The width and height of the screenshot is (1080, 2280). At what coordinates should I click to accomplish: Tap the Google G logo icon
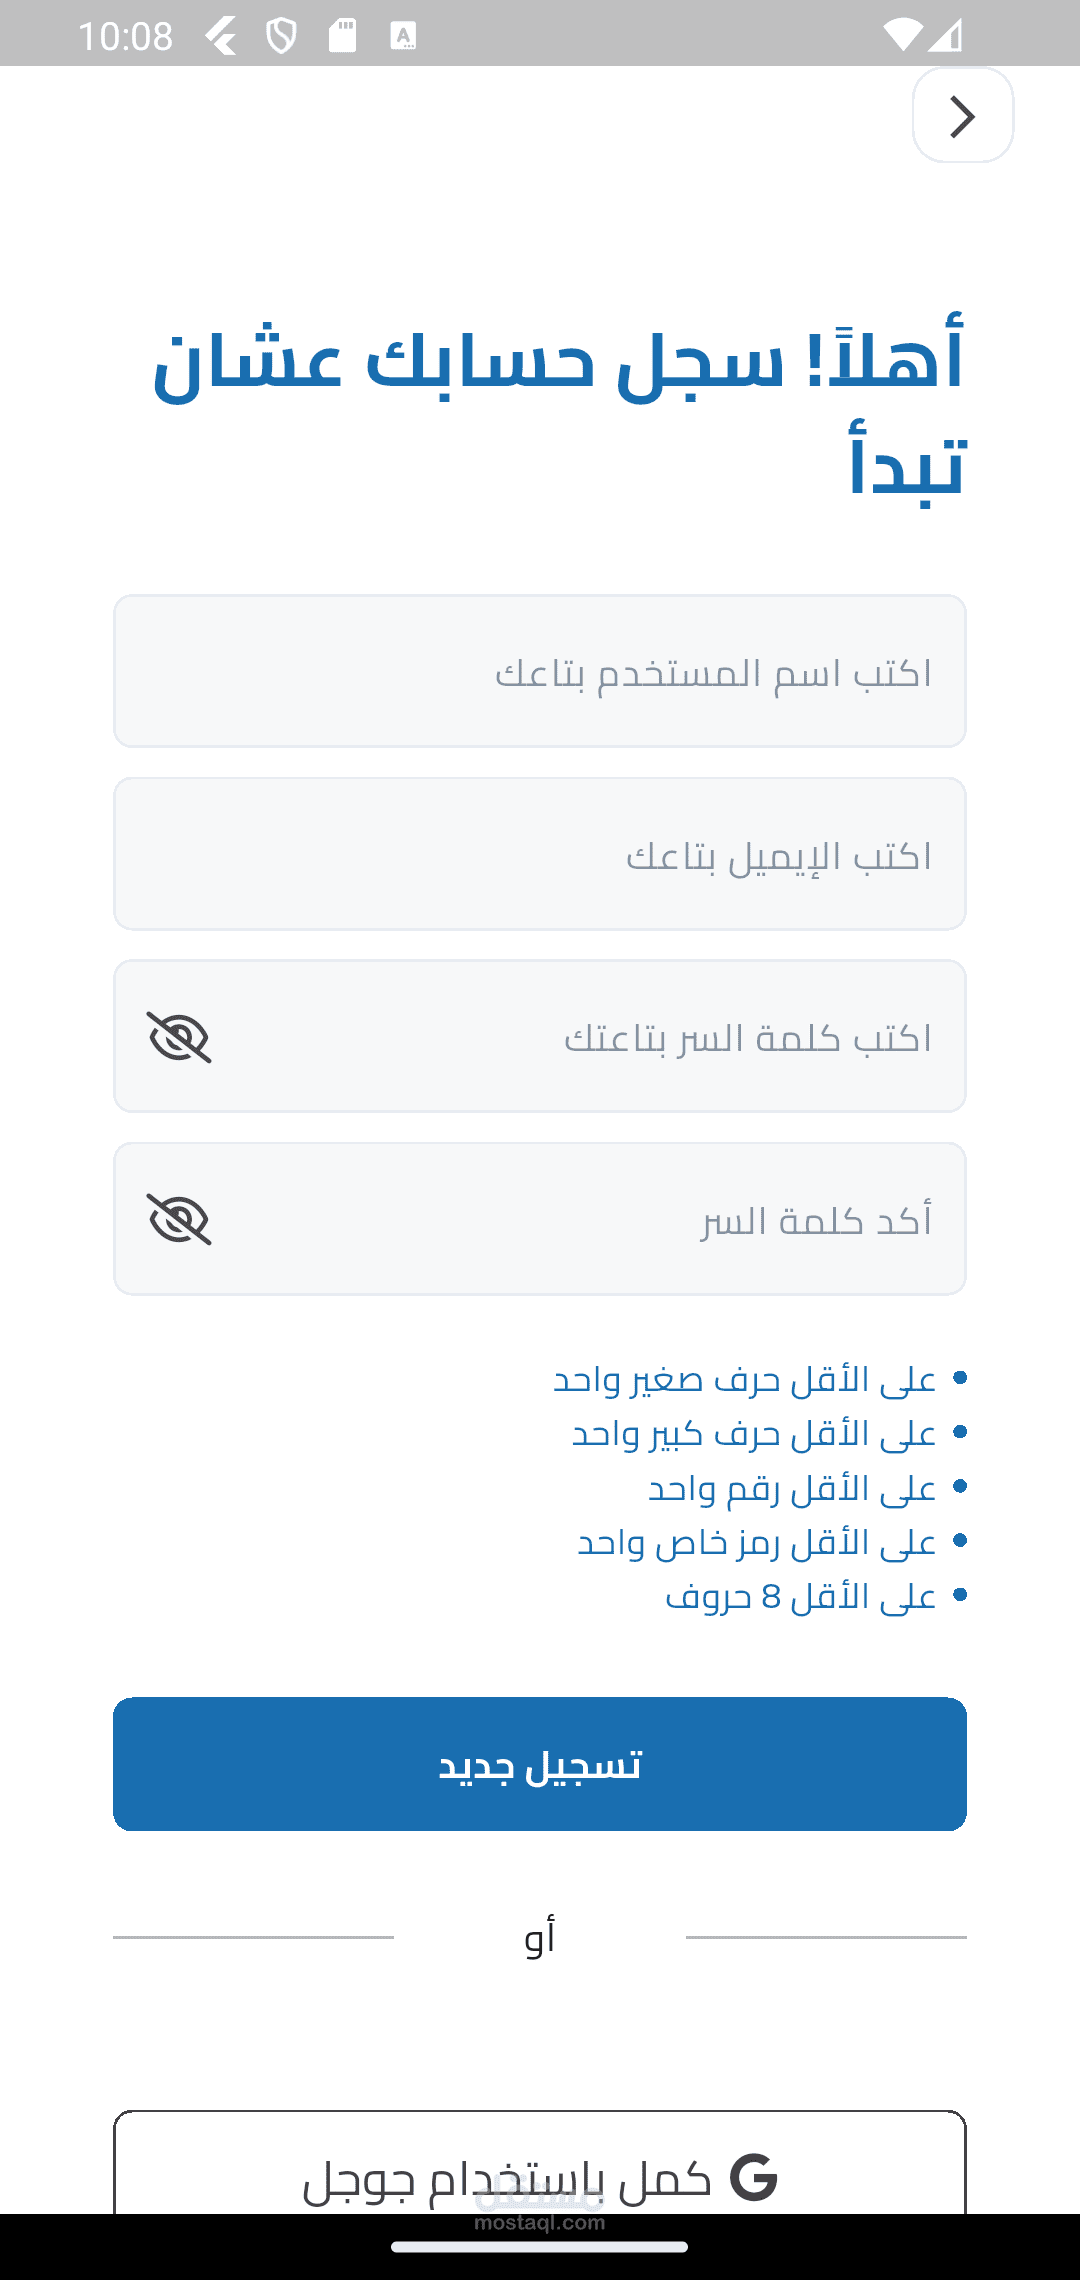(754, 2178)
